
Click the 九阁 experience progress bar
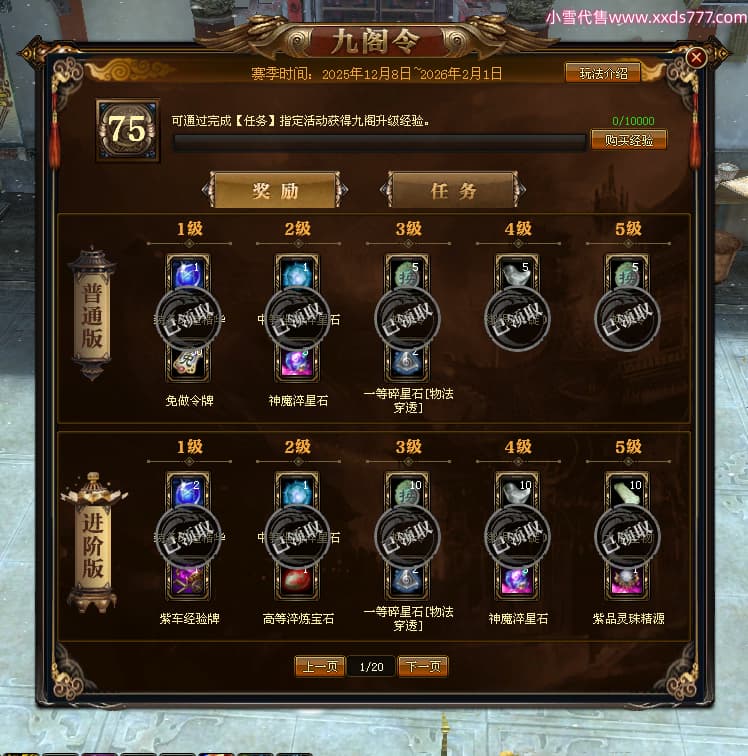[380, 143]
